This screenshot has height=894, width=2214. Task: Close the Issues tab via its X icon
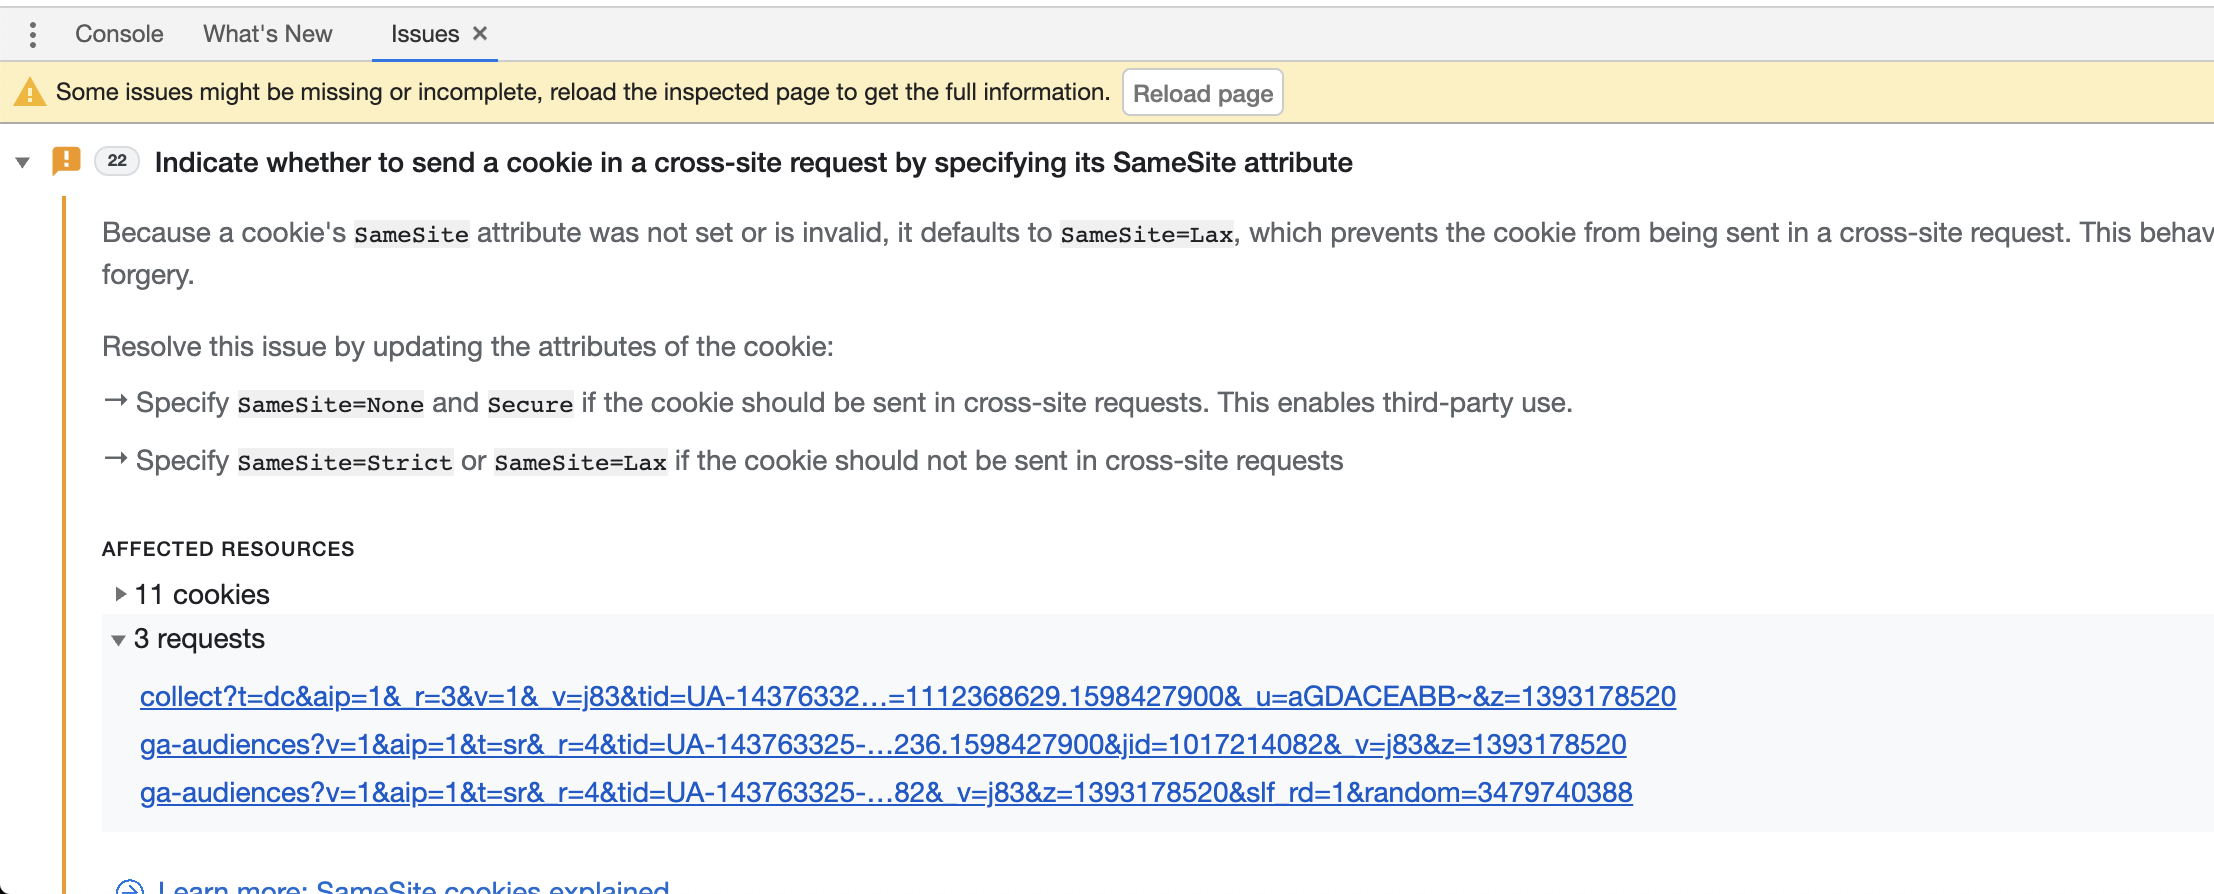[480, 33]
